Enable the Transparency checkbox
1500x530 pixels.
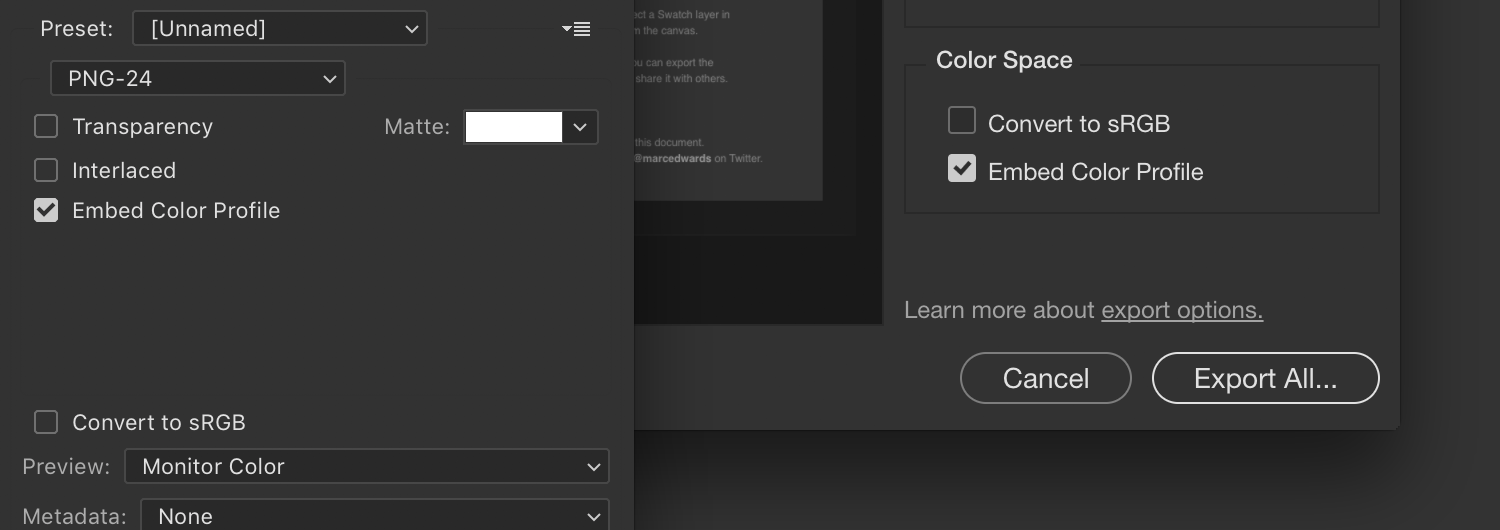[x=46, y=126]
